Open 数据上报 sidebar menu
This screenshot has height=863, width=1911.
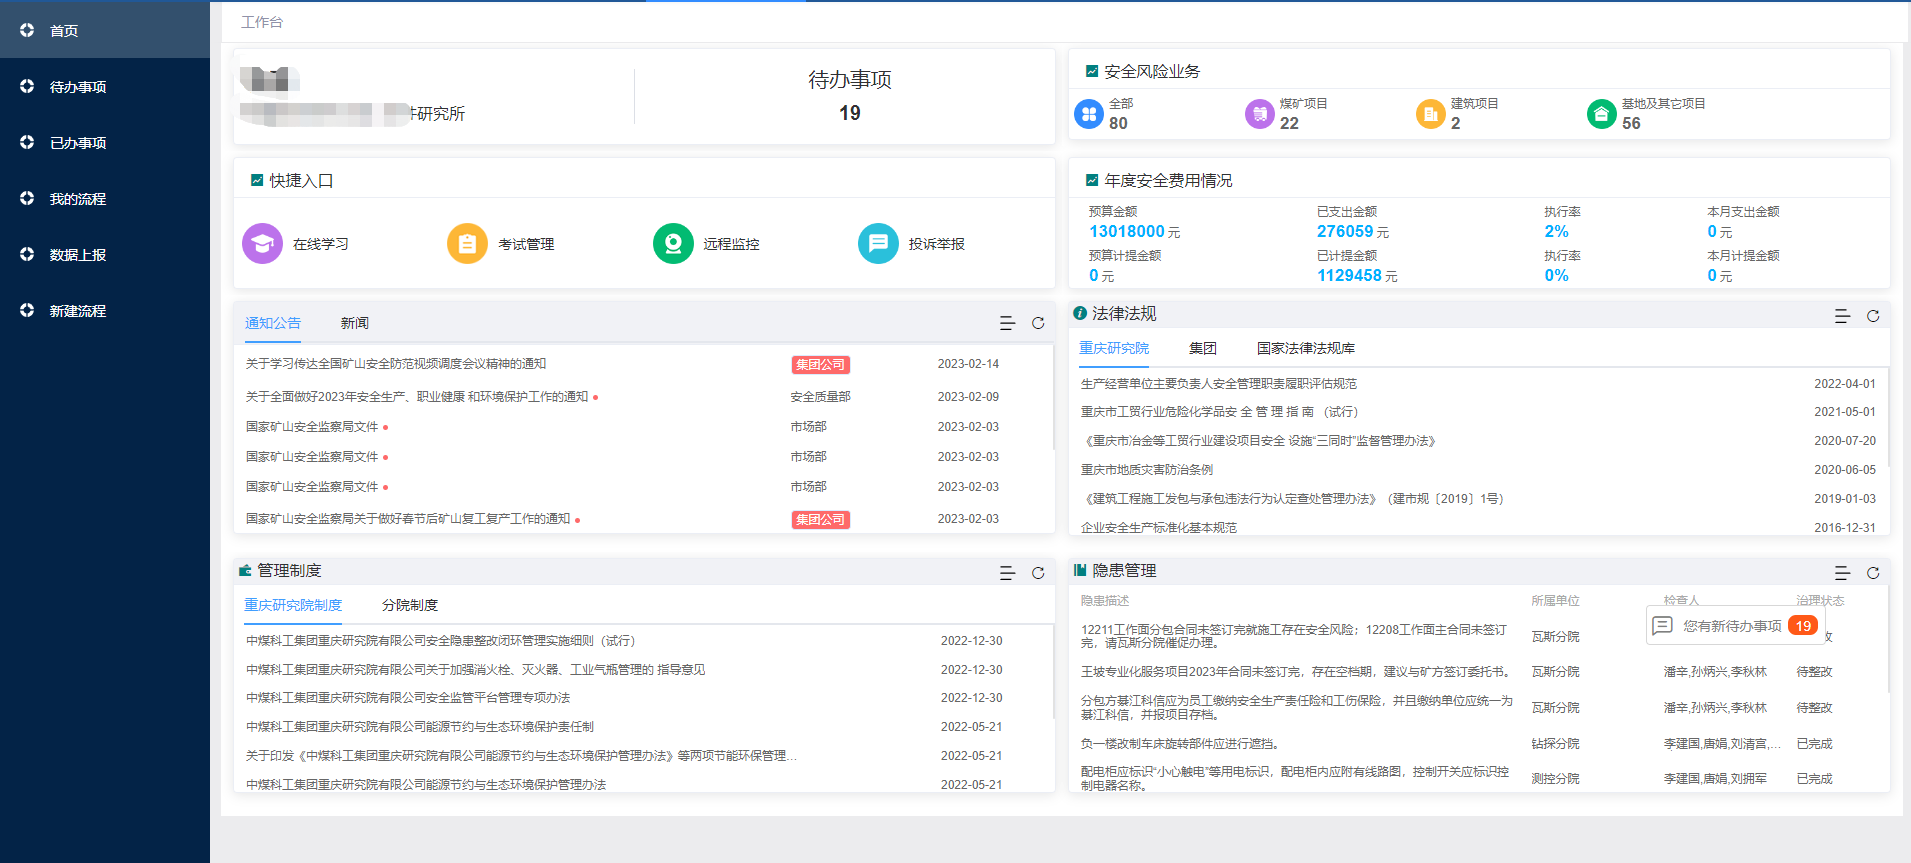click(105, 254)
